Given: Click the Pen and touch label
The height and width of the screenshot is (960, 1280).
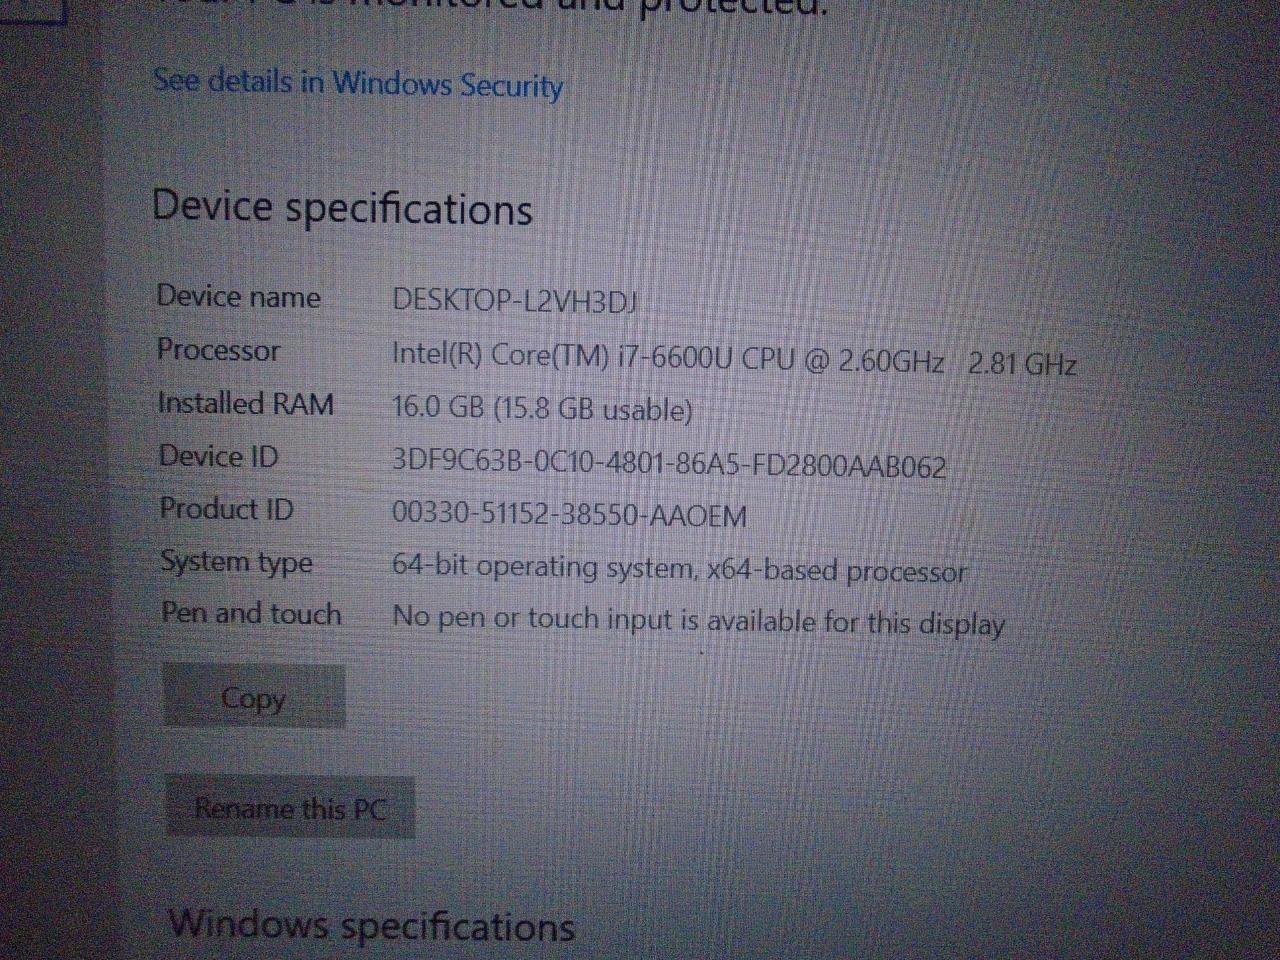Looking at the screenshot, I should tap(251, 613).
